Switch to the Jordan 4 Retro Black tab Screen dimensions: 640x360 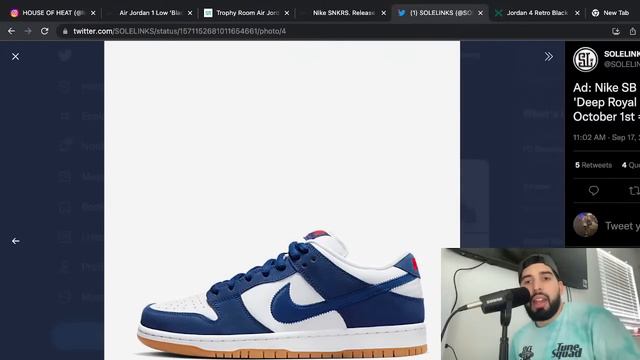click(537, 13)
